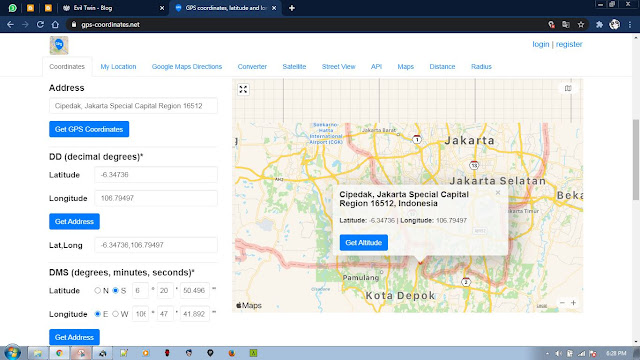Viewport: 640px width, 360px height.
Task: Focus the DD Longitude input field
Action: click(156, 198)
